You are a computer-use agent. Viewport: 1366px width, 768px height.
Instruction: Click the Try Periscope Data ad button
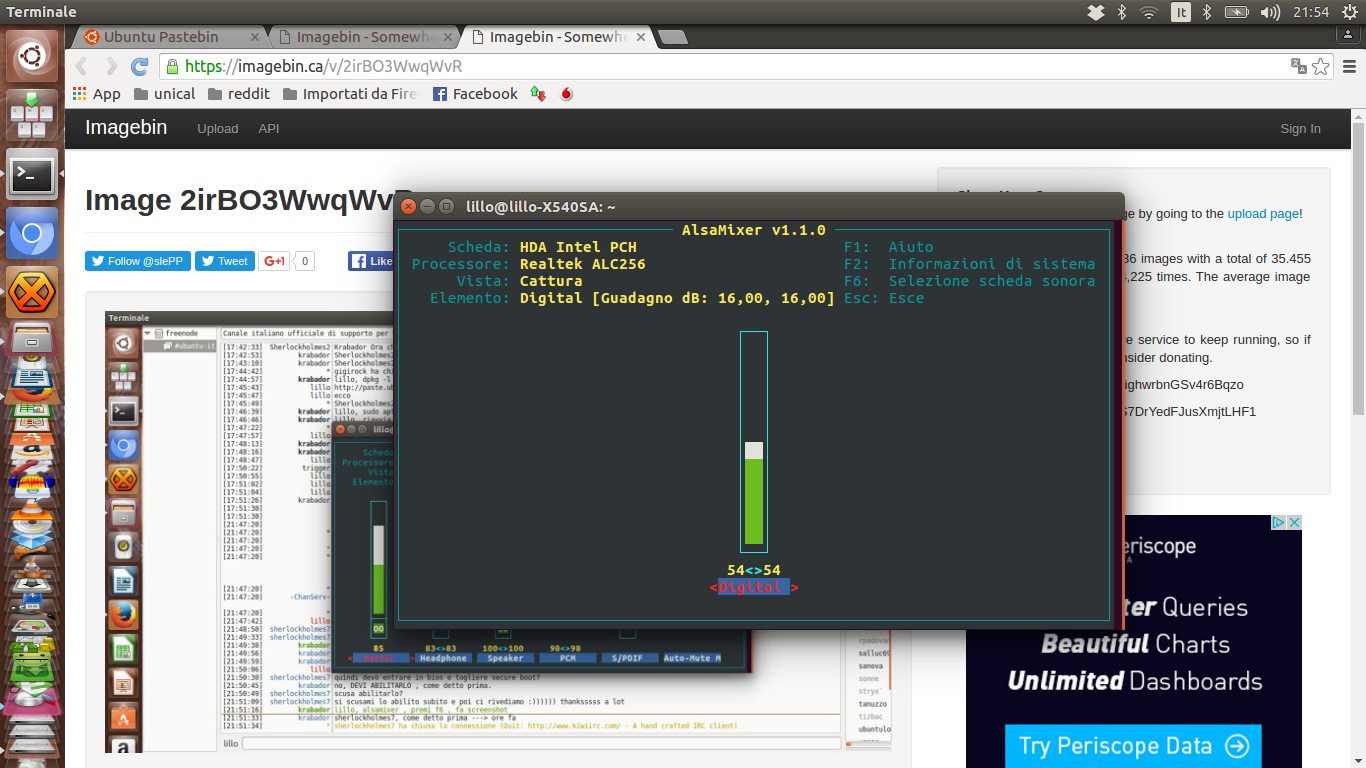1133,746
